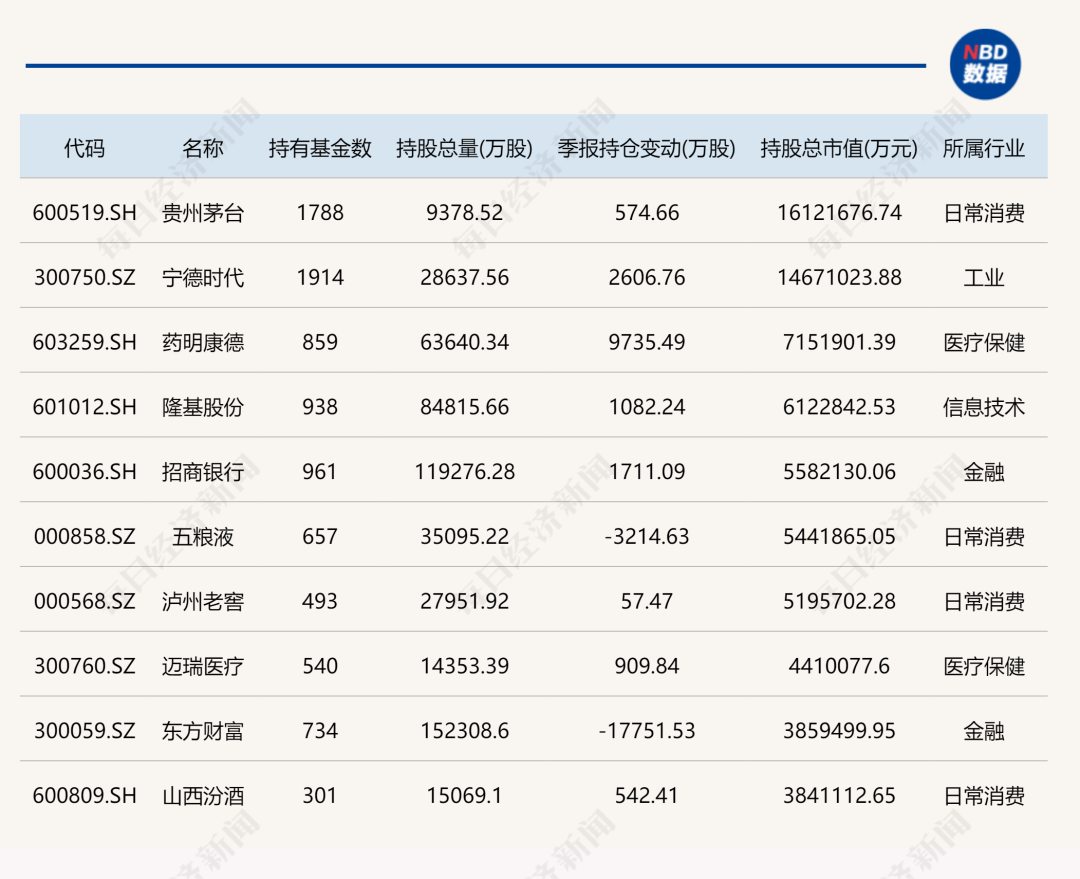The image size is (1080, 879).
Task: Click holdings value 119276.28
Action: (x=464, y=472)
